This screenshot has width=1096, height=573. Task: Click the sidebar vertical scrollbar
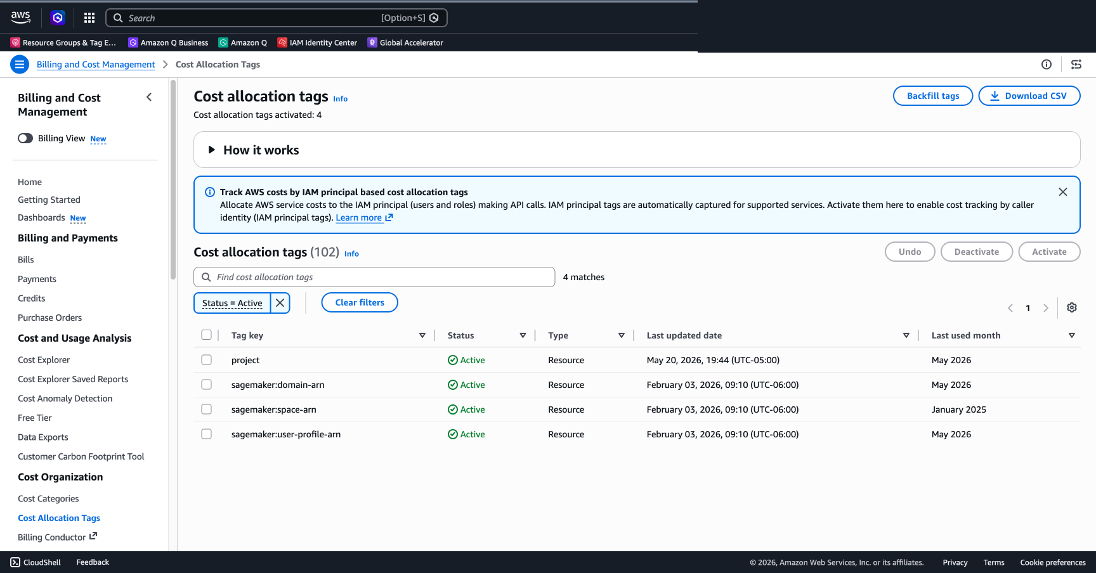tap(173, 180)
